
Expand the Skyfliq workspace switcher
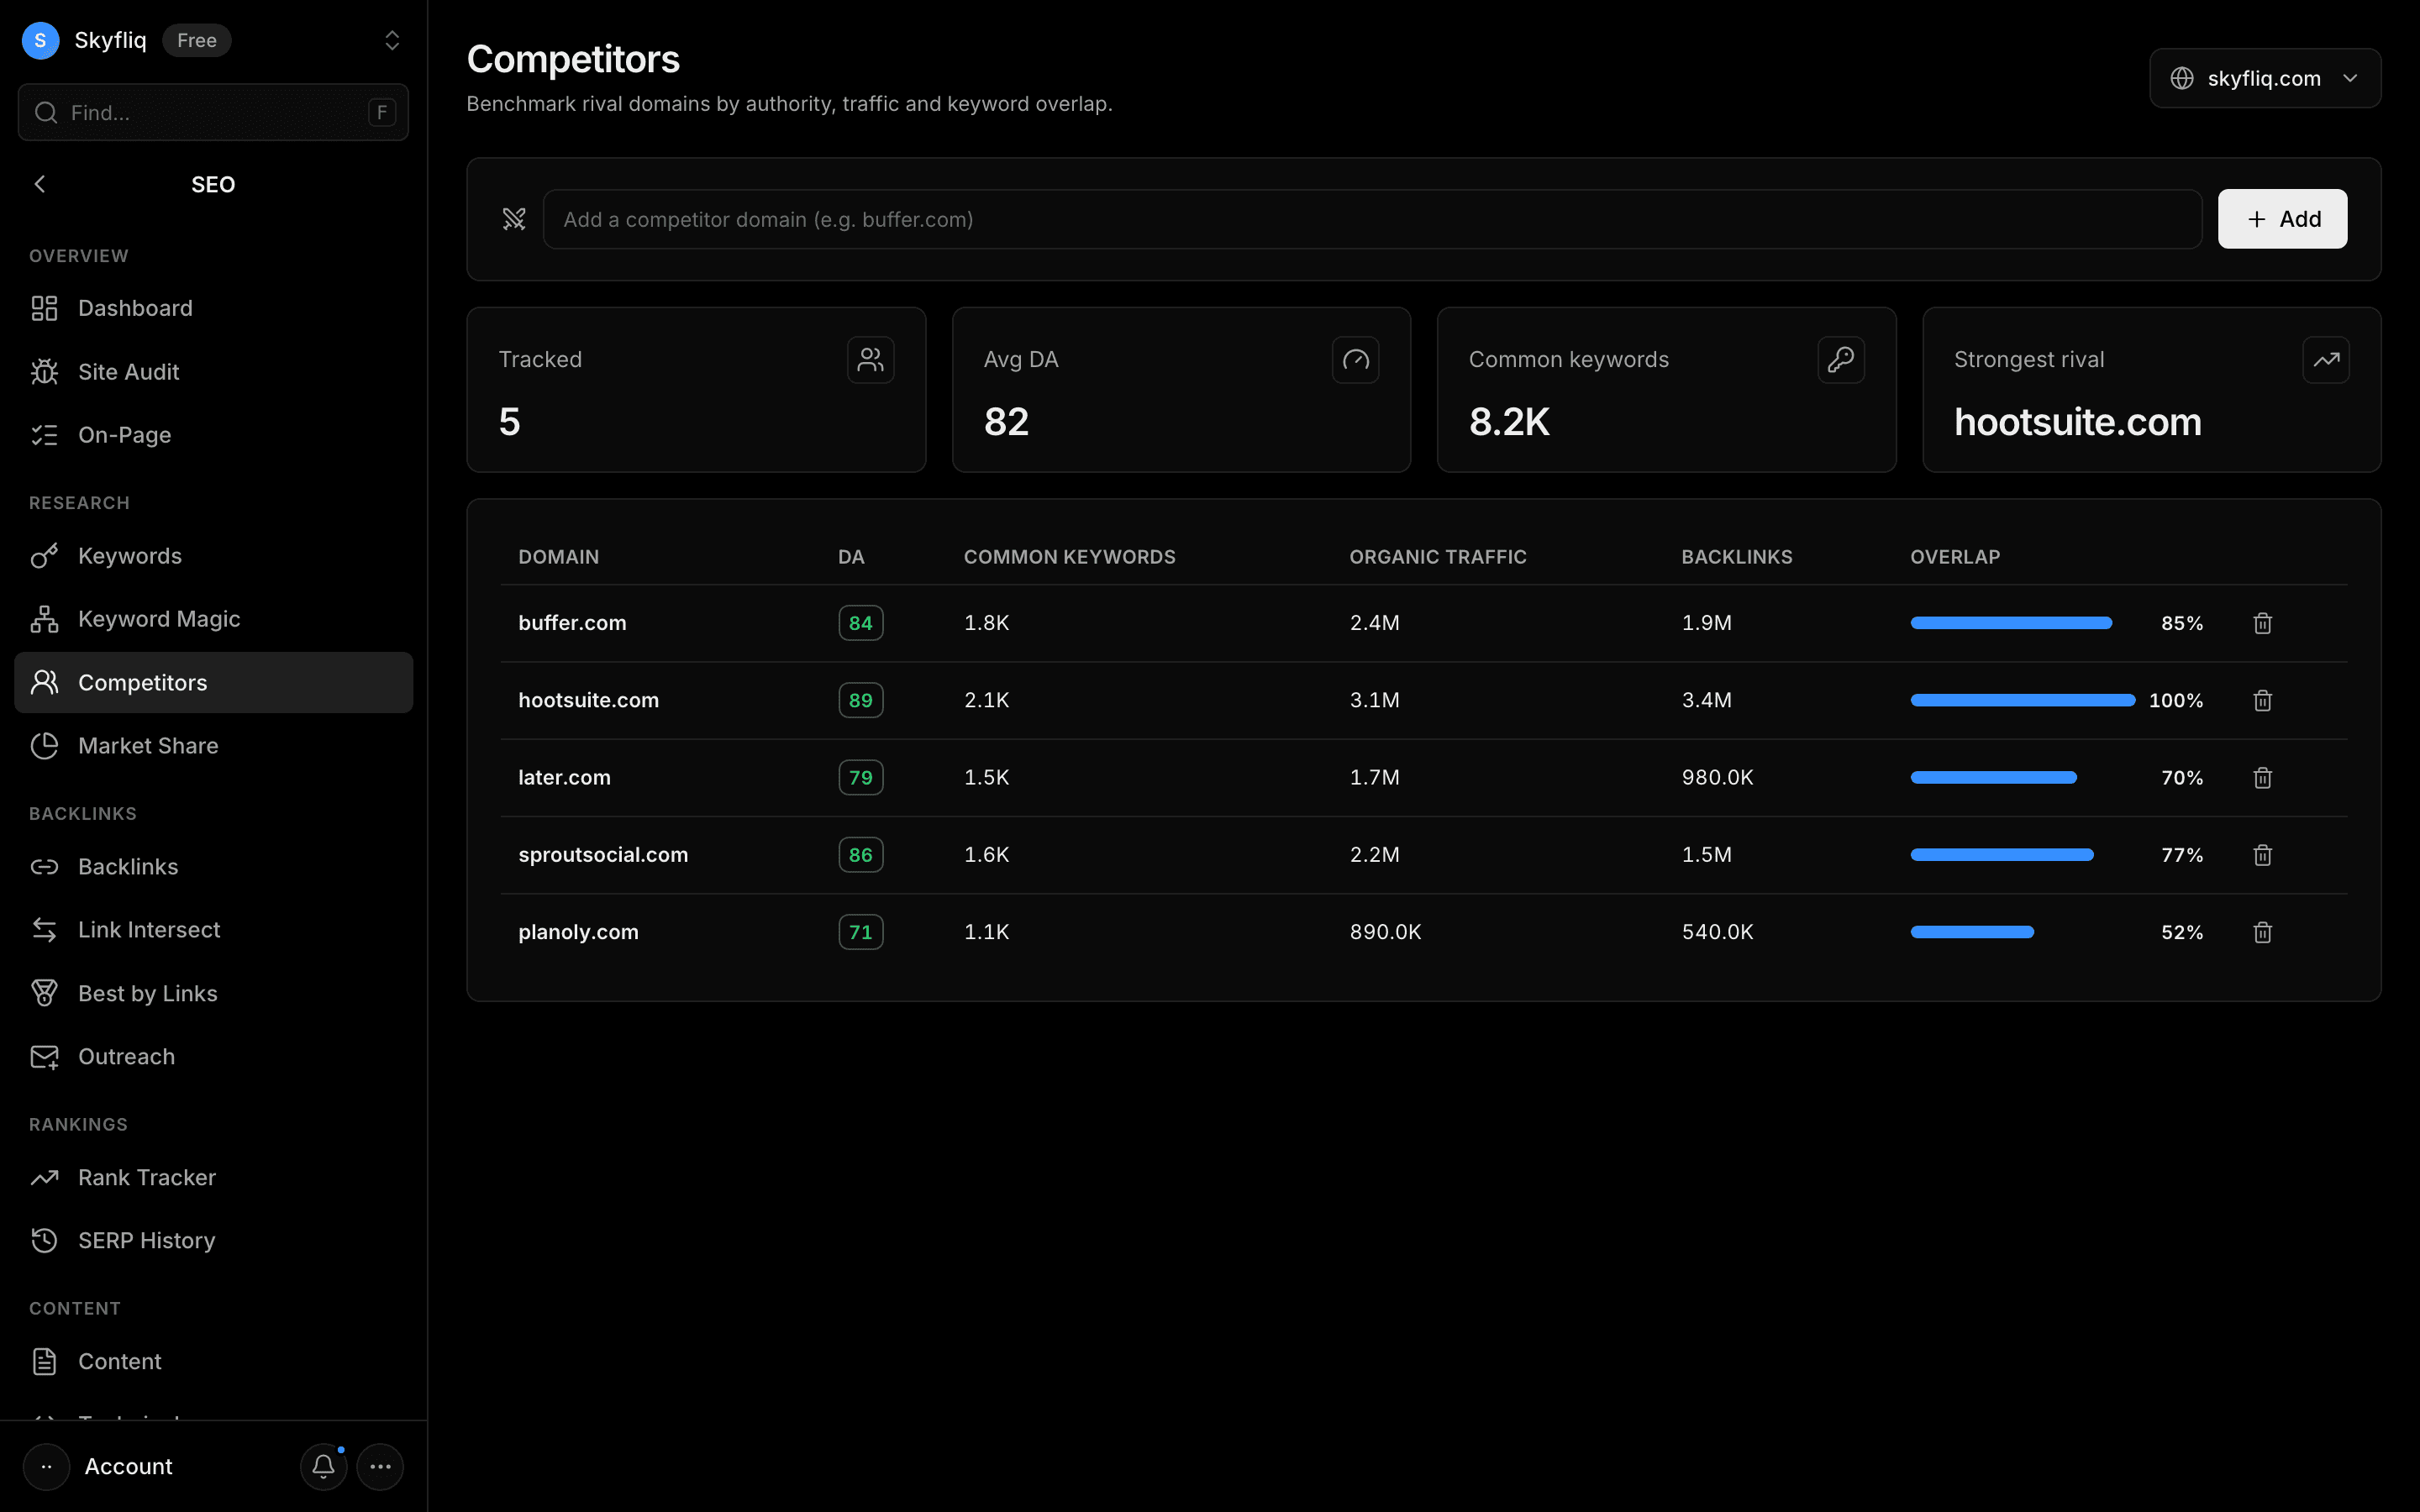click(392, 40)
